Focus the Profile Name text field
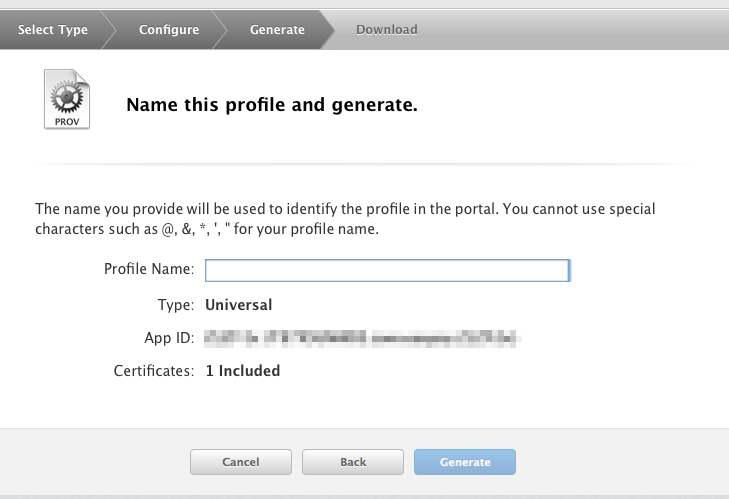 [x=387, y=270]
